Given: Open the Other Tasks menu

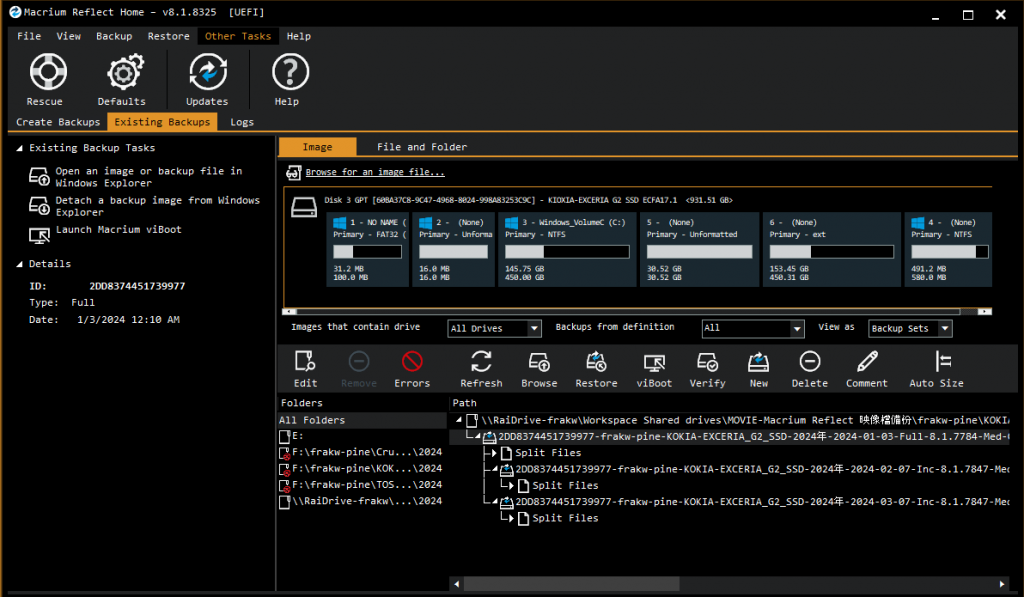Looking at the screenshot, I should click(238, 36).
